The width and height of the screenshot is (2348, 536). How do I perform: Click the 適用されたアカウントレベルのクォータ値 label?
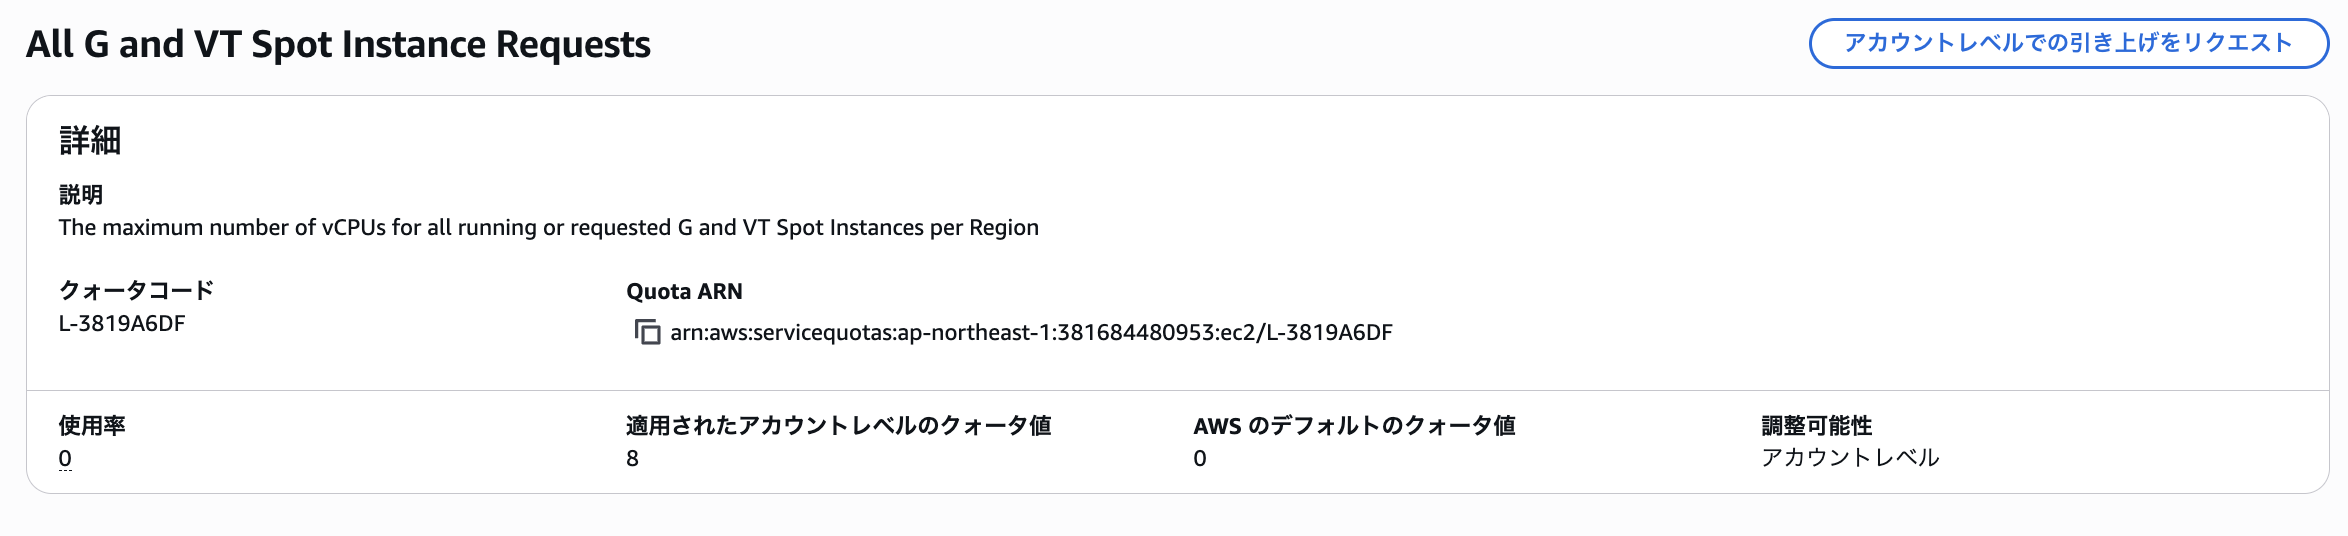coord(838,426)
